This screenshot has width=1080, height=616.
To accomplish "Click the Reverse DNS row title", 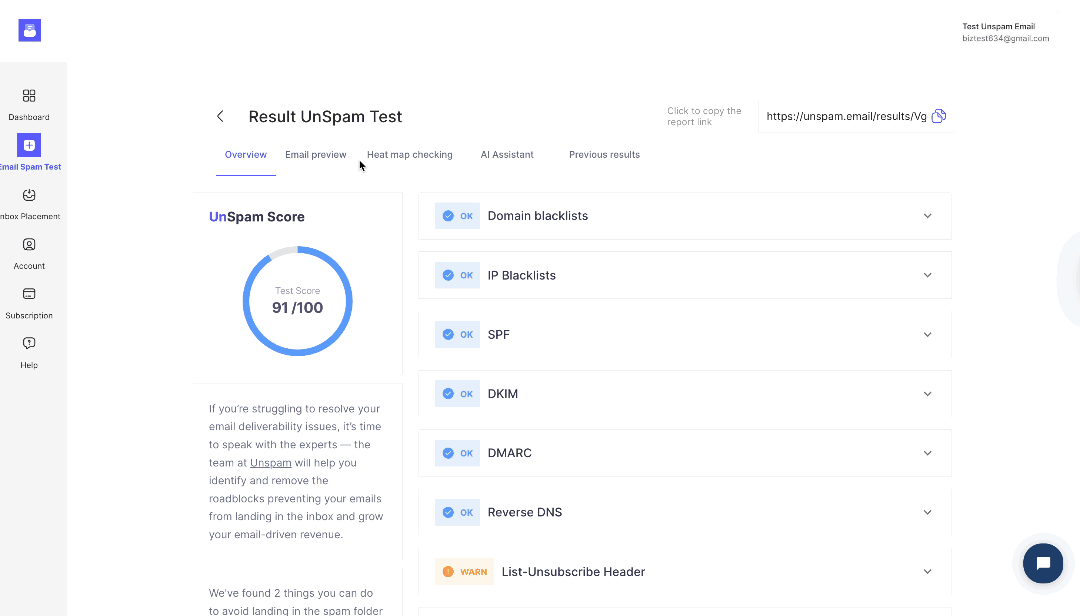I will [525, 513].
